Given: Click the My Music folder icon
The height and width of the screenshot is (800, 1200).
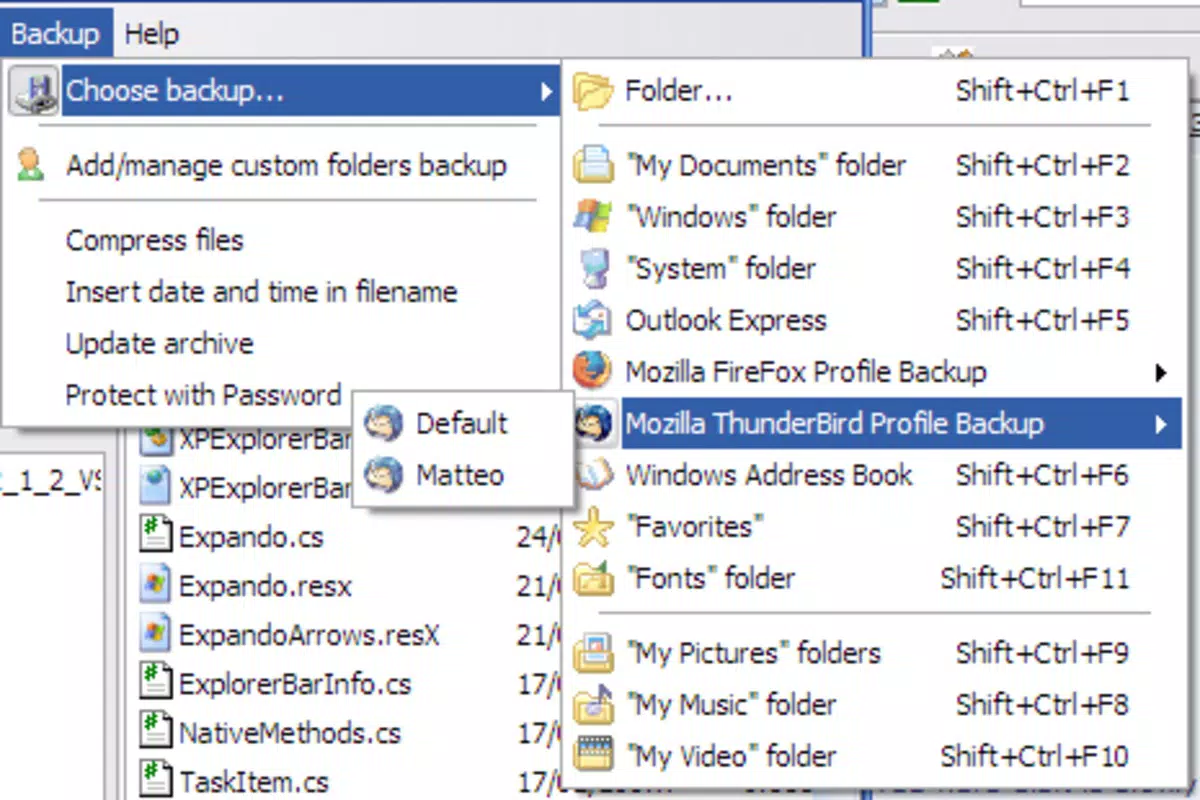Looking at the screenshot, I should click(593, 705).
